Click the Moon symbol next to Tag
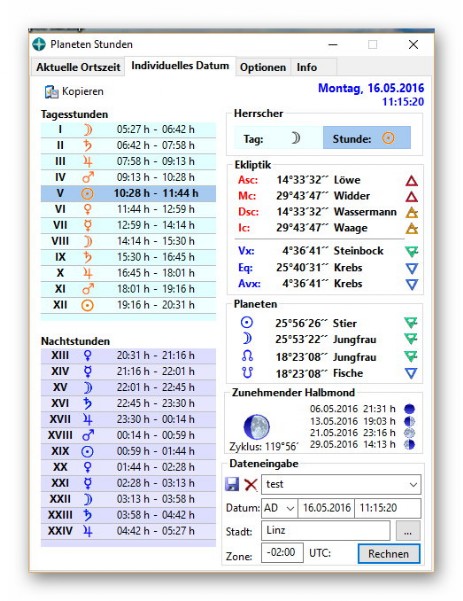The width and height of the screenshot is (463, 601). pos(295,138)
